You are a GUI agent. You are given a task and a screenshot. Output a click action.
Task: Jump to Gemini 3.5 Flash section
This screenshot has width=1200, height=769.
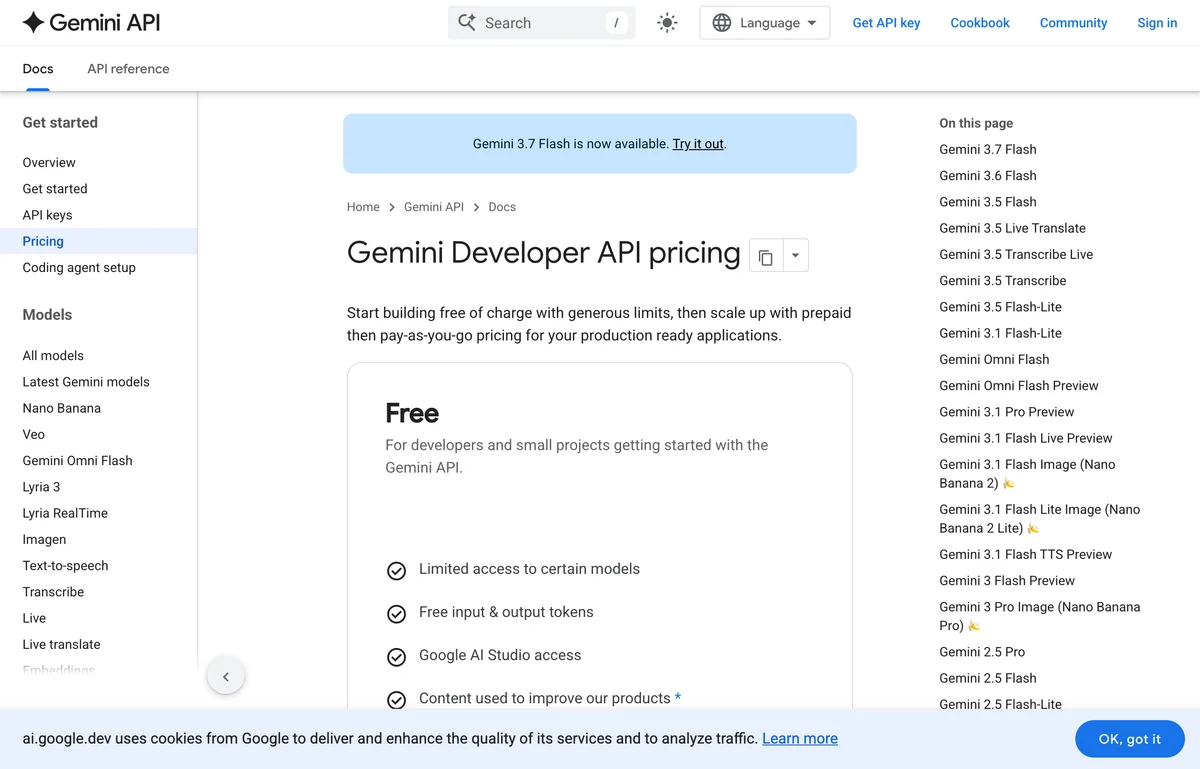988,202
